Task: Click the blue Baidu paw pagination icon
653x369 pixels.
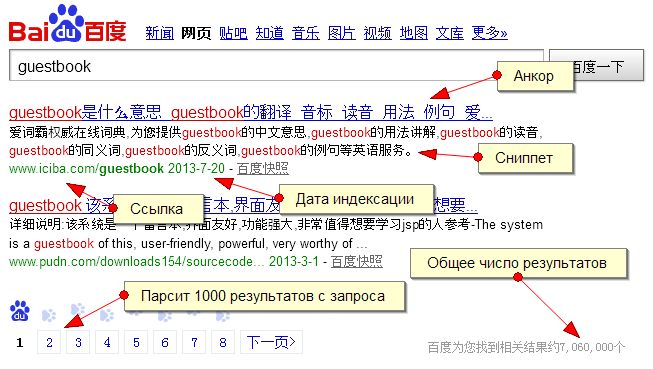Action: pos(20,311)
